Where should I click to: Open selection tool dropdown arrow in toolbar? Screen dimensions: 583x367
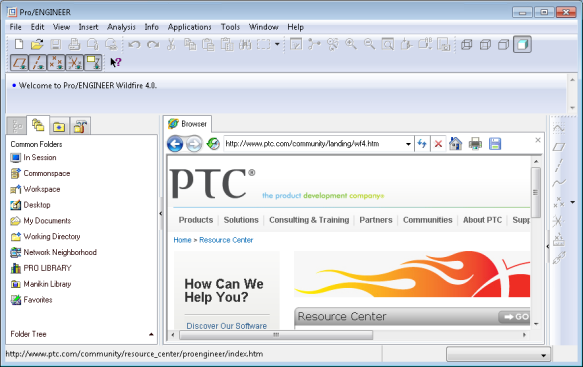coord(277,44)
